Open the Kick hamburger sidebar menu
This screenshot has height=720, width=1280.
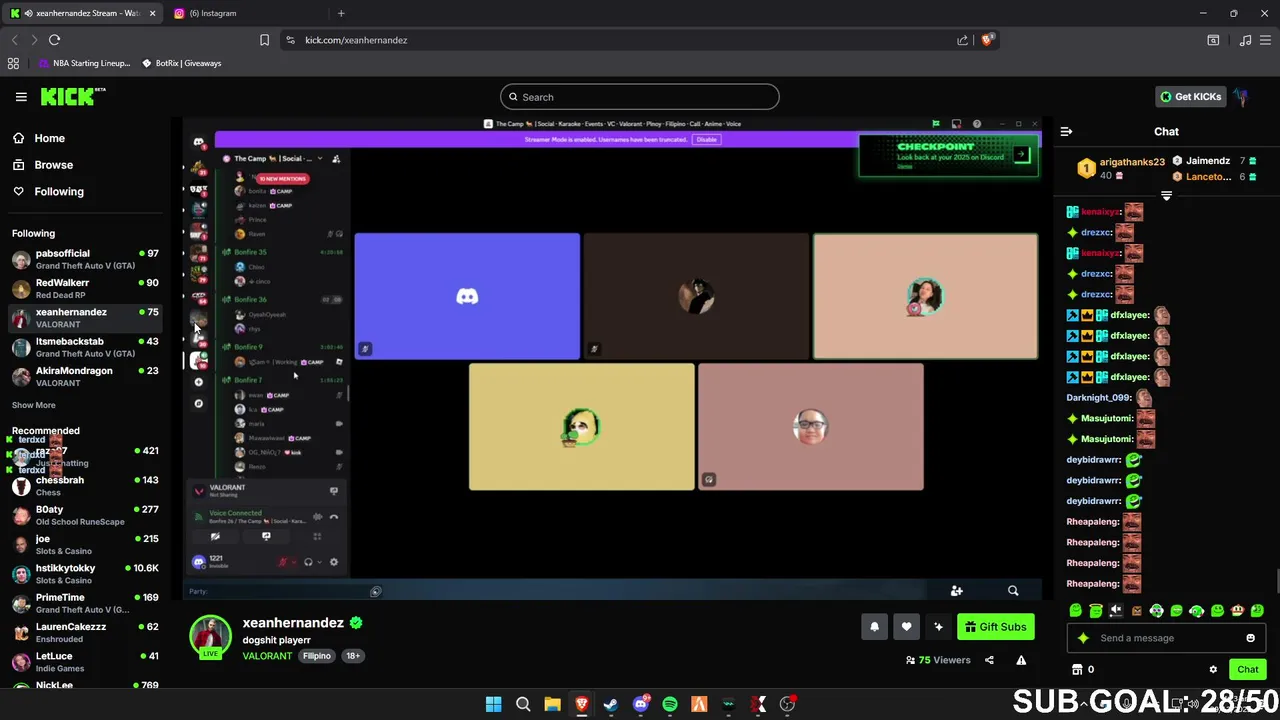tap(21, 97)
